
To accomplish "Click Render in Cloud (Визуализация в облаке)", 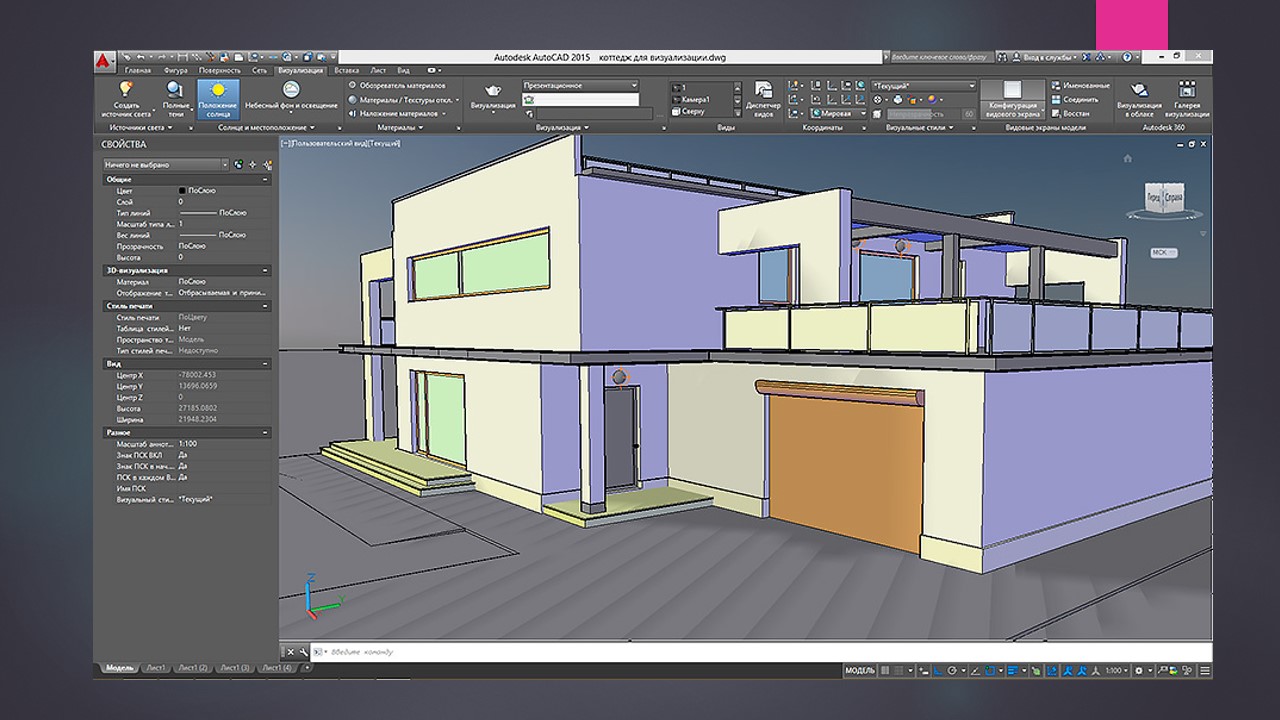I will click(x=1139, y=90).
